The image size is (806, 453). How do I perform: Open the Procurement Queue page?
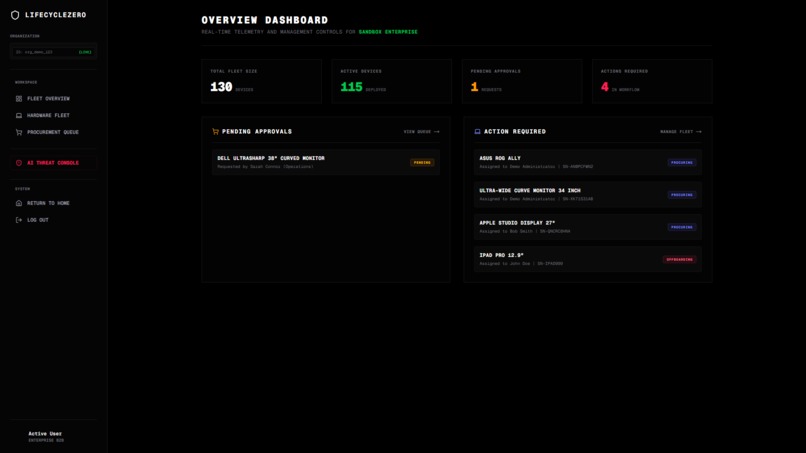(53, 132)
